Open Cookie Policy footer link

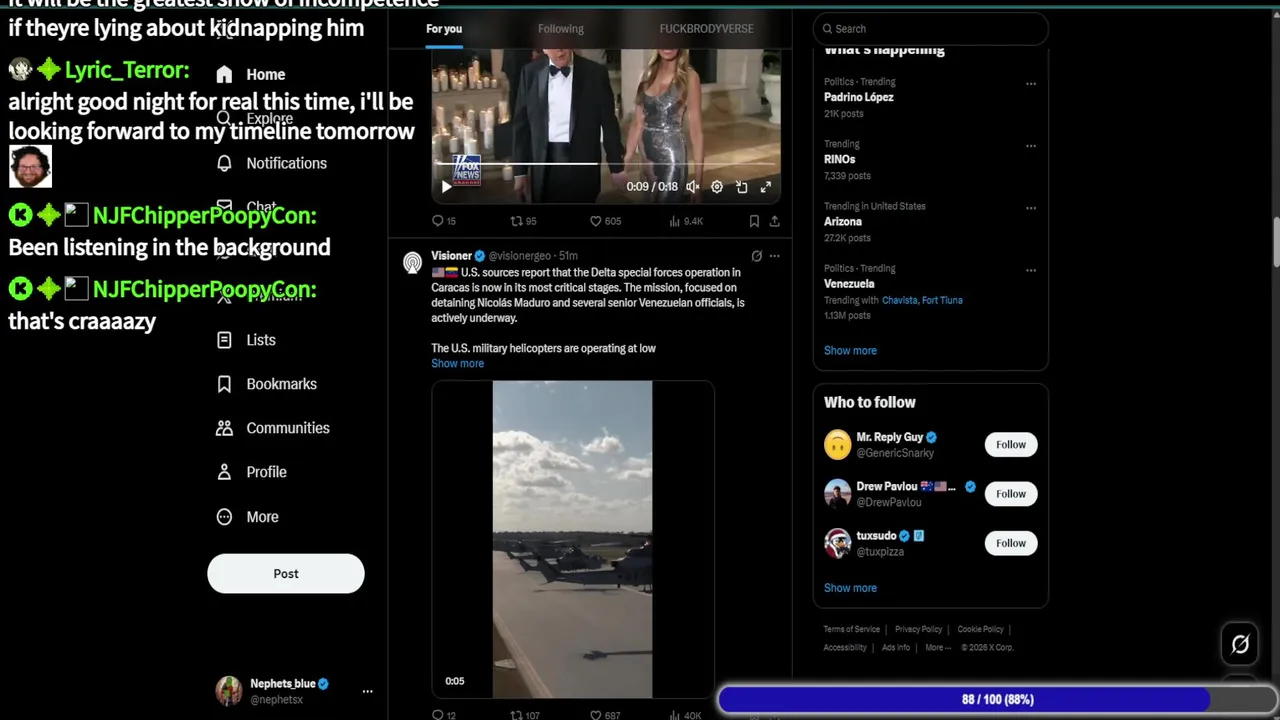(x=980, y=629)
